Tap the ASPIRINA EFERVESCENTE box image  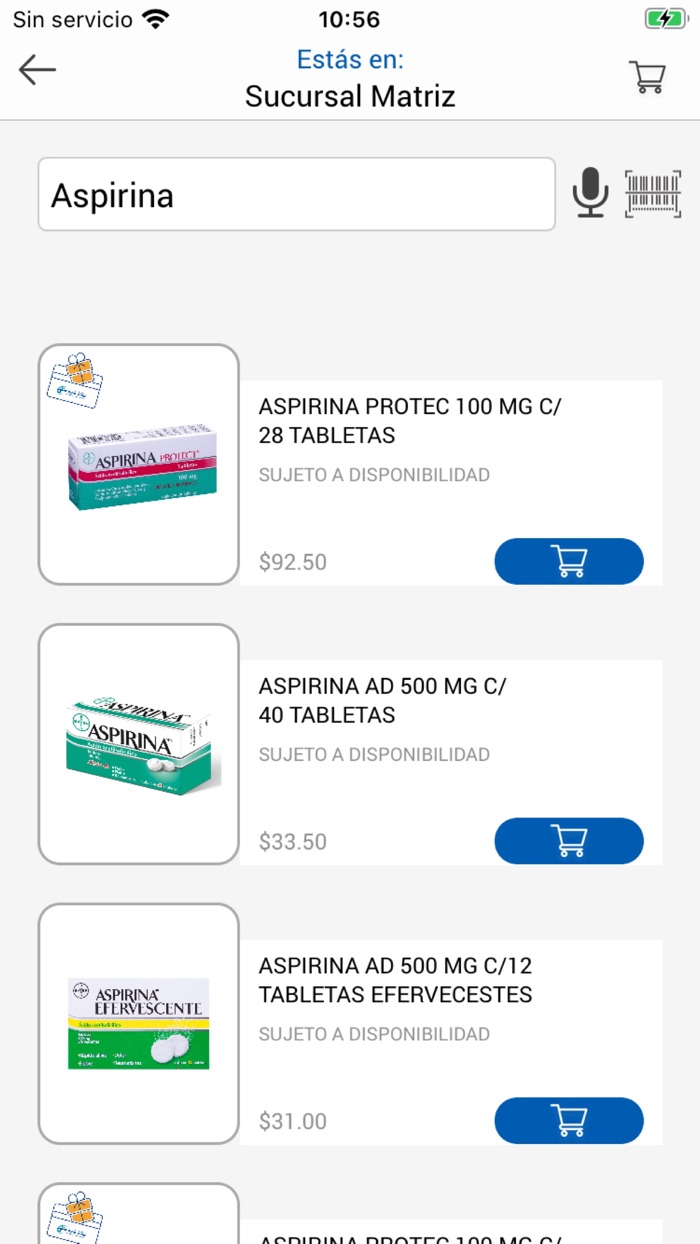pos(139,1025)
